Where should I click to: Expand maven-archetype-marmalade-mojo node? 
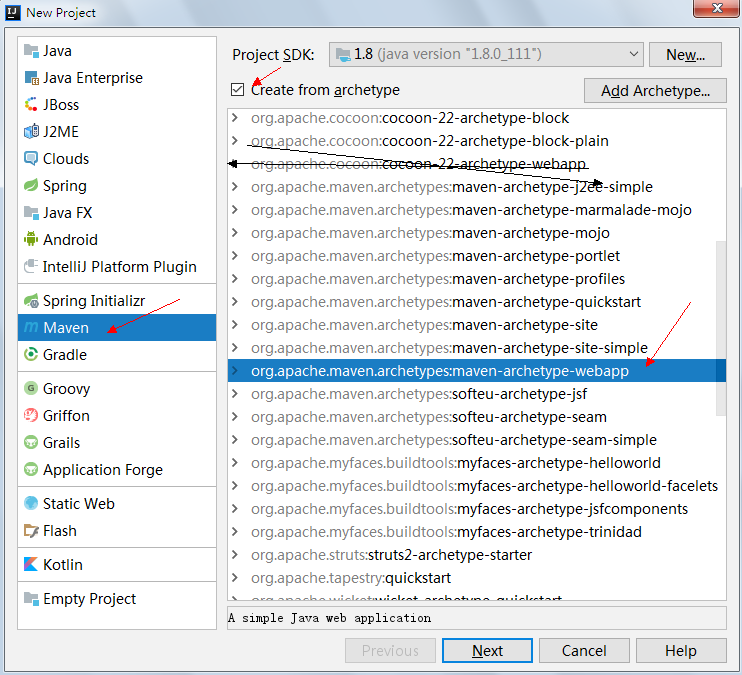coord(235,210)
